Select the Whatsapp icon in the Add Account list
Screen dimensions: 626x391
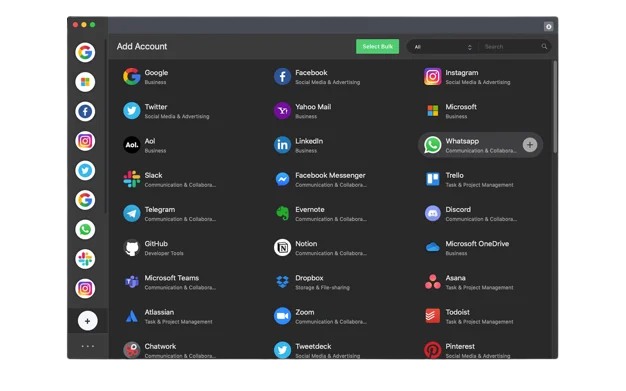pyautogui.click(x=432, y=145)
